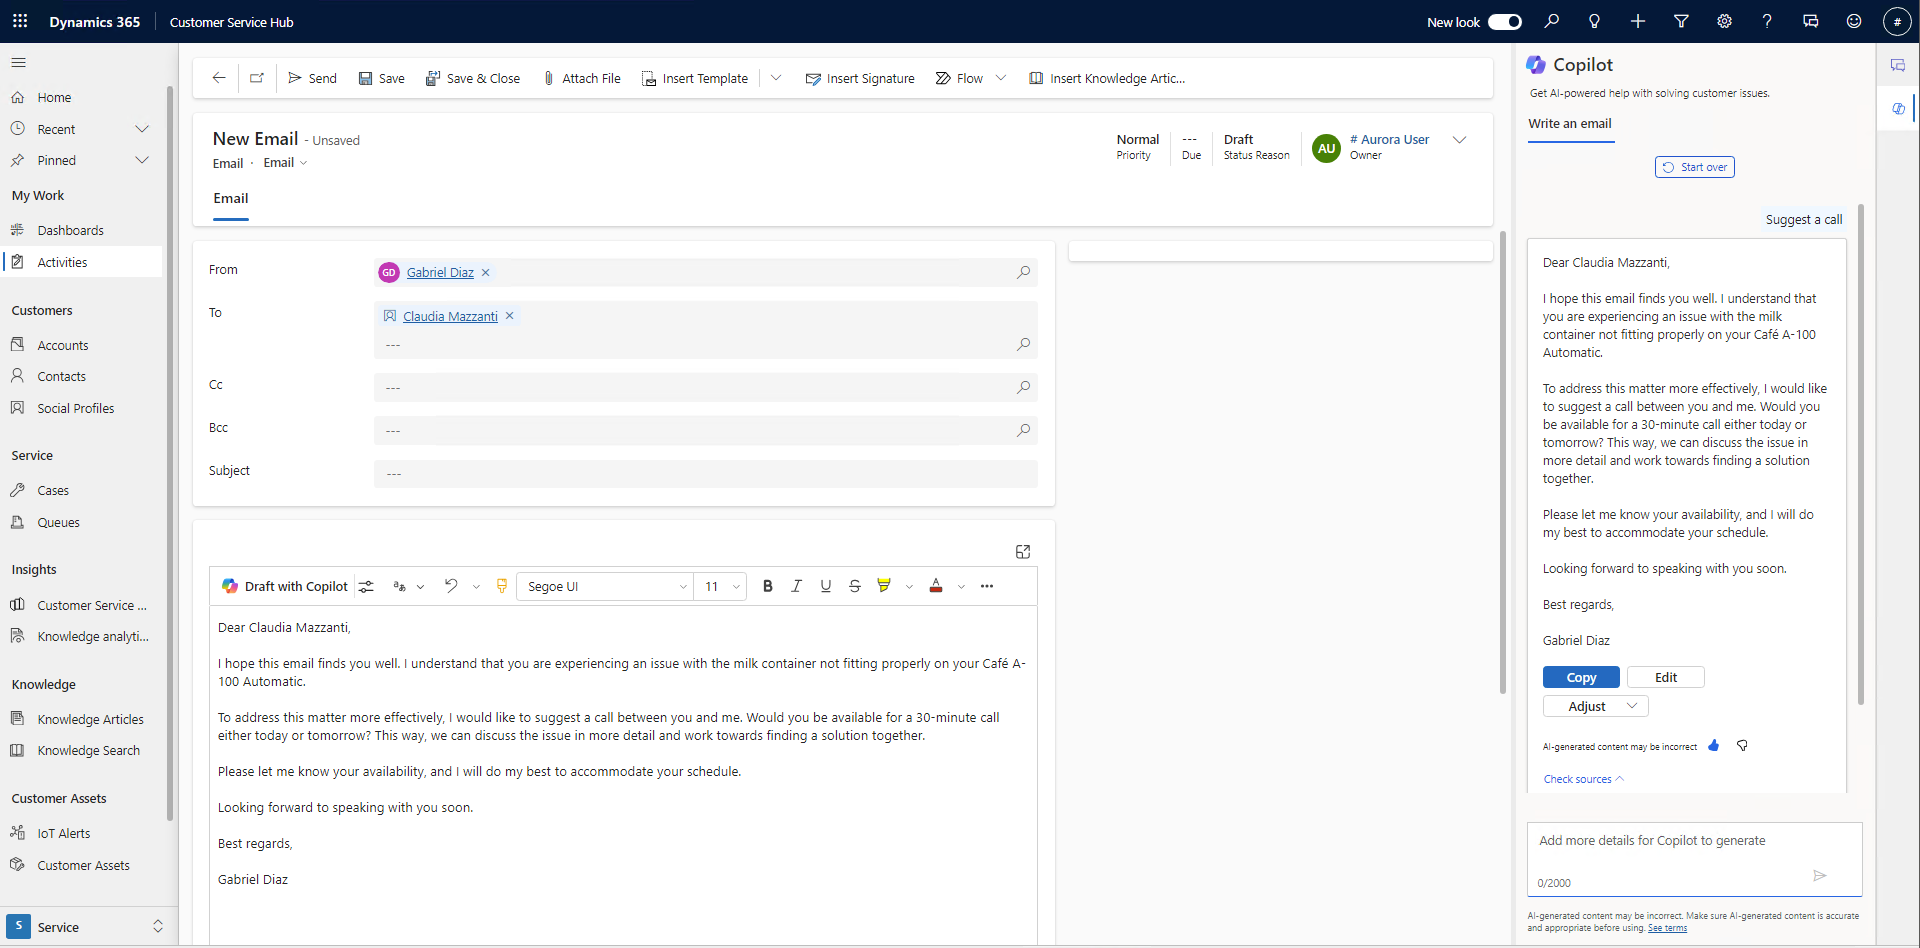Open the chat icon in right rail

(1898, 65)
